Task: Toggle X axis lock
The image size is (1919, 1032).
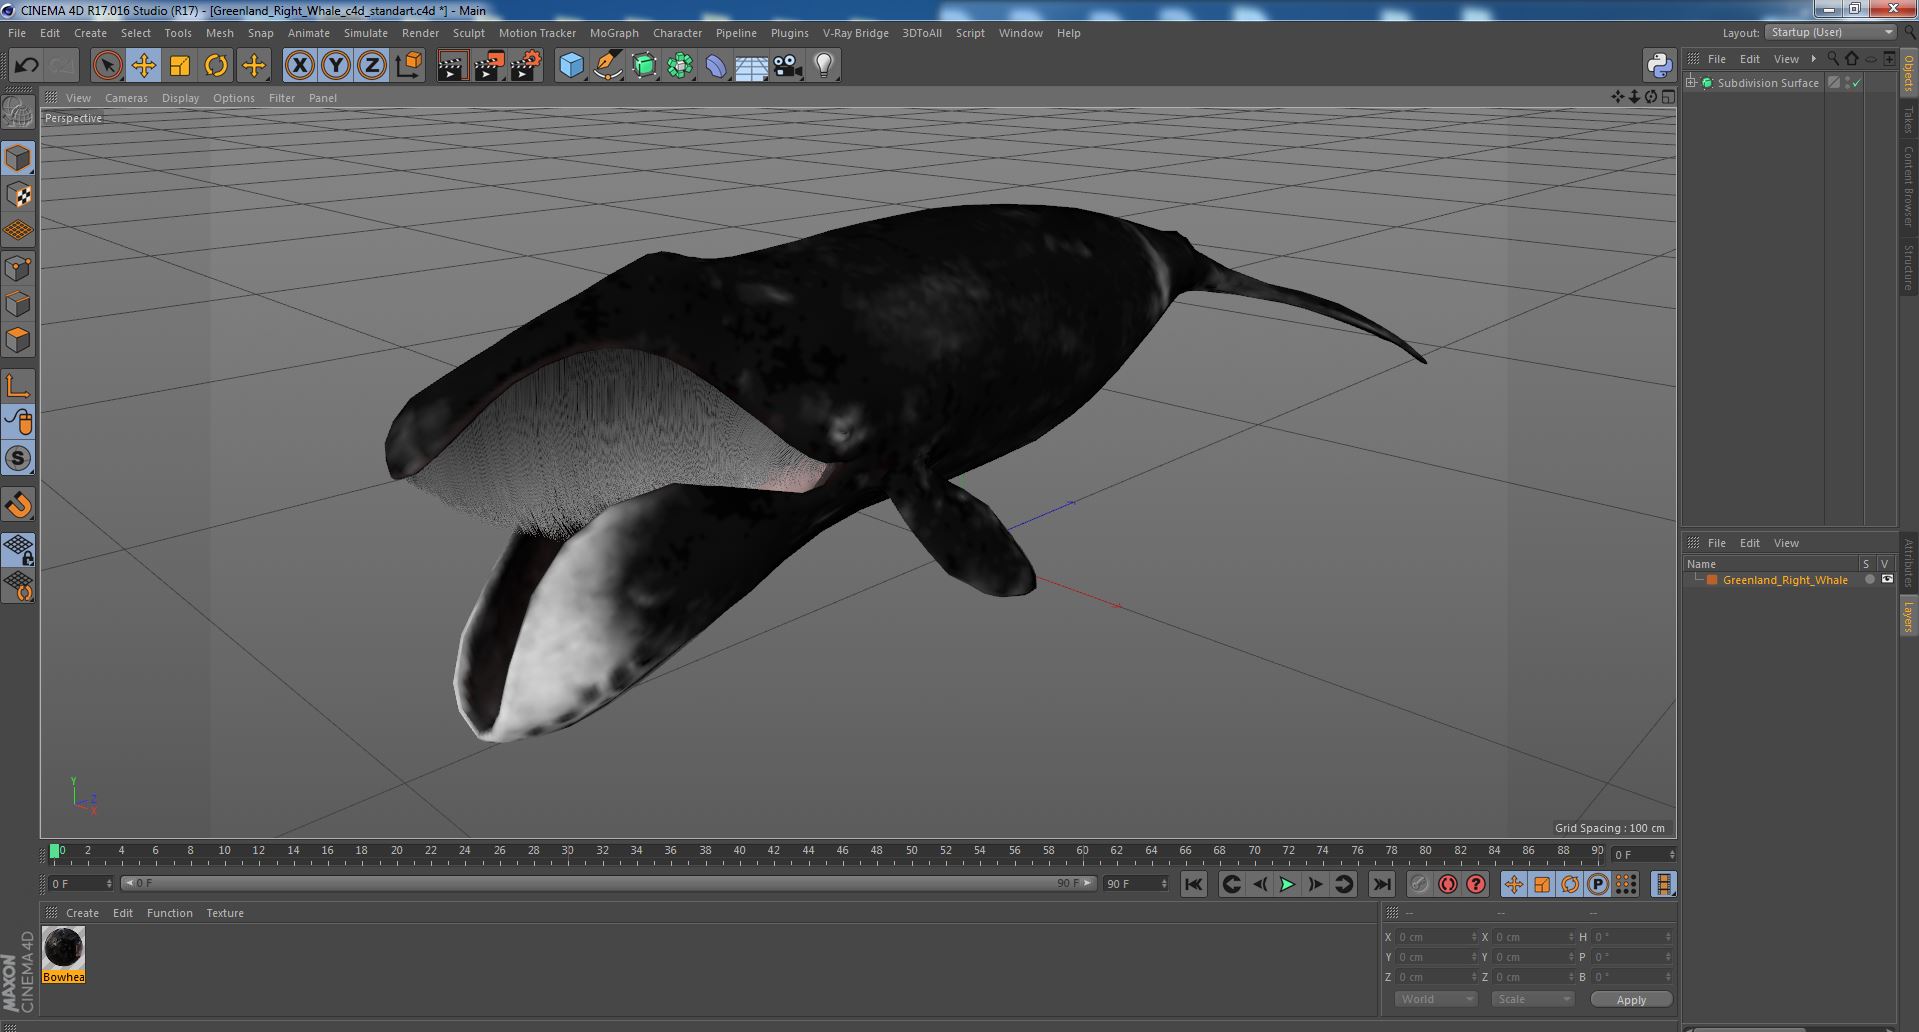Action: tap(299, 66)
